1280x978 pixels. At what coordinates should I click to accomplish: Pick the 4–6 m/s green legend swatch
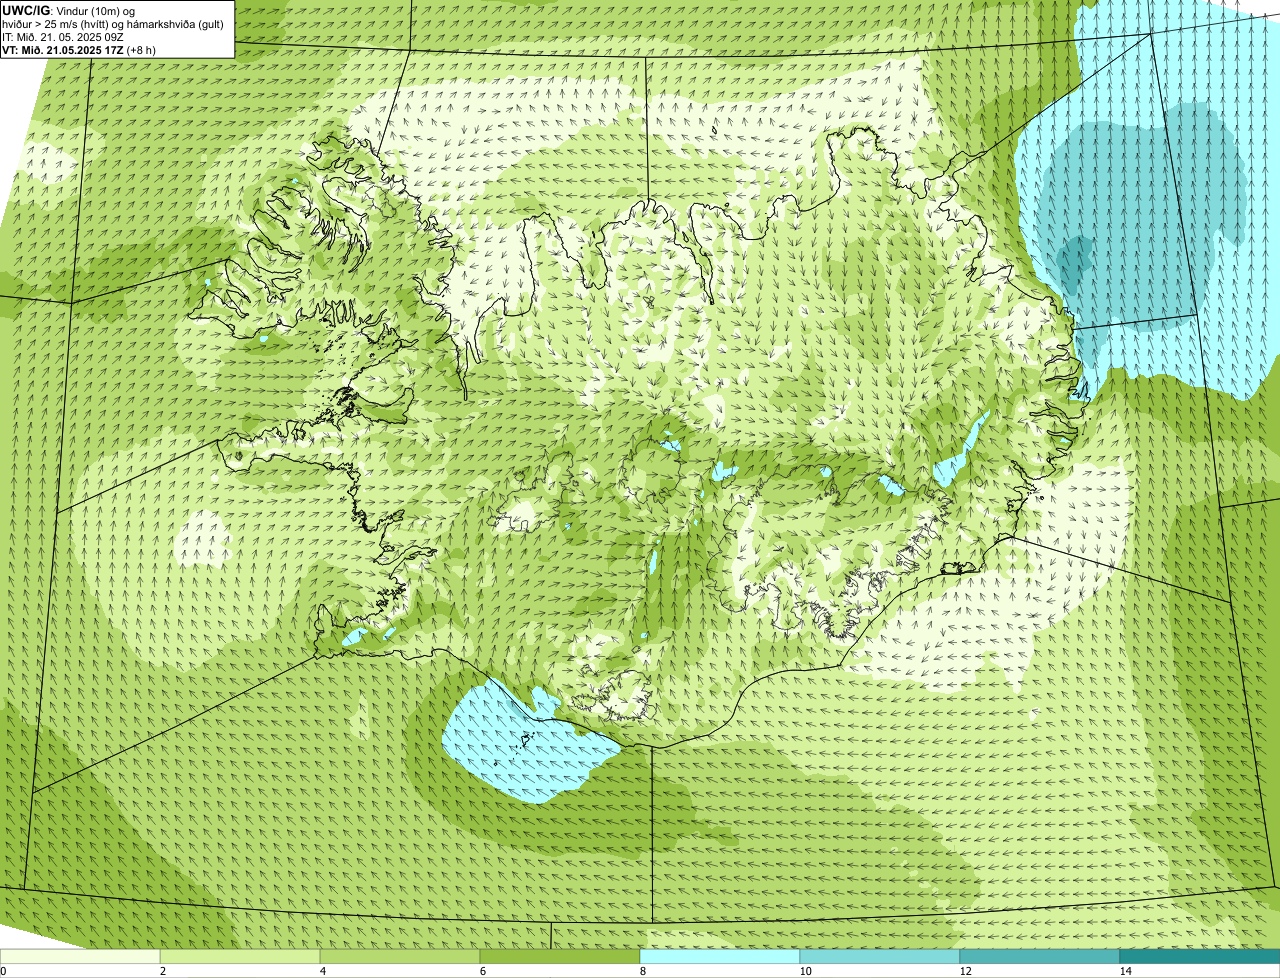(400, 956)
